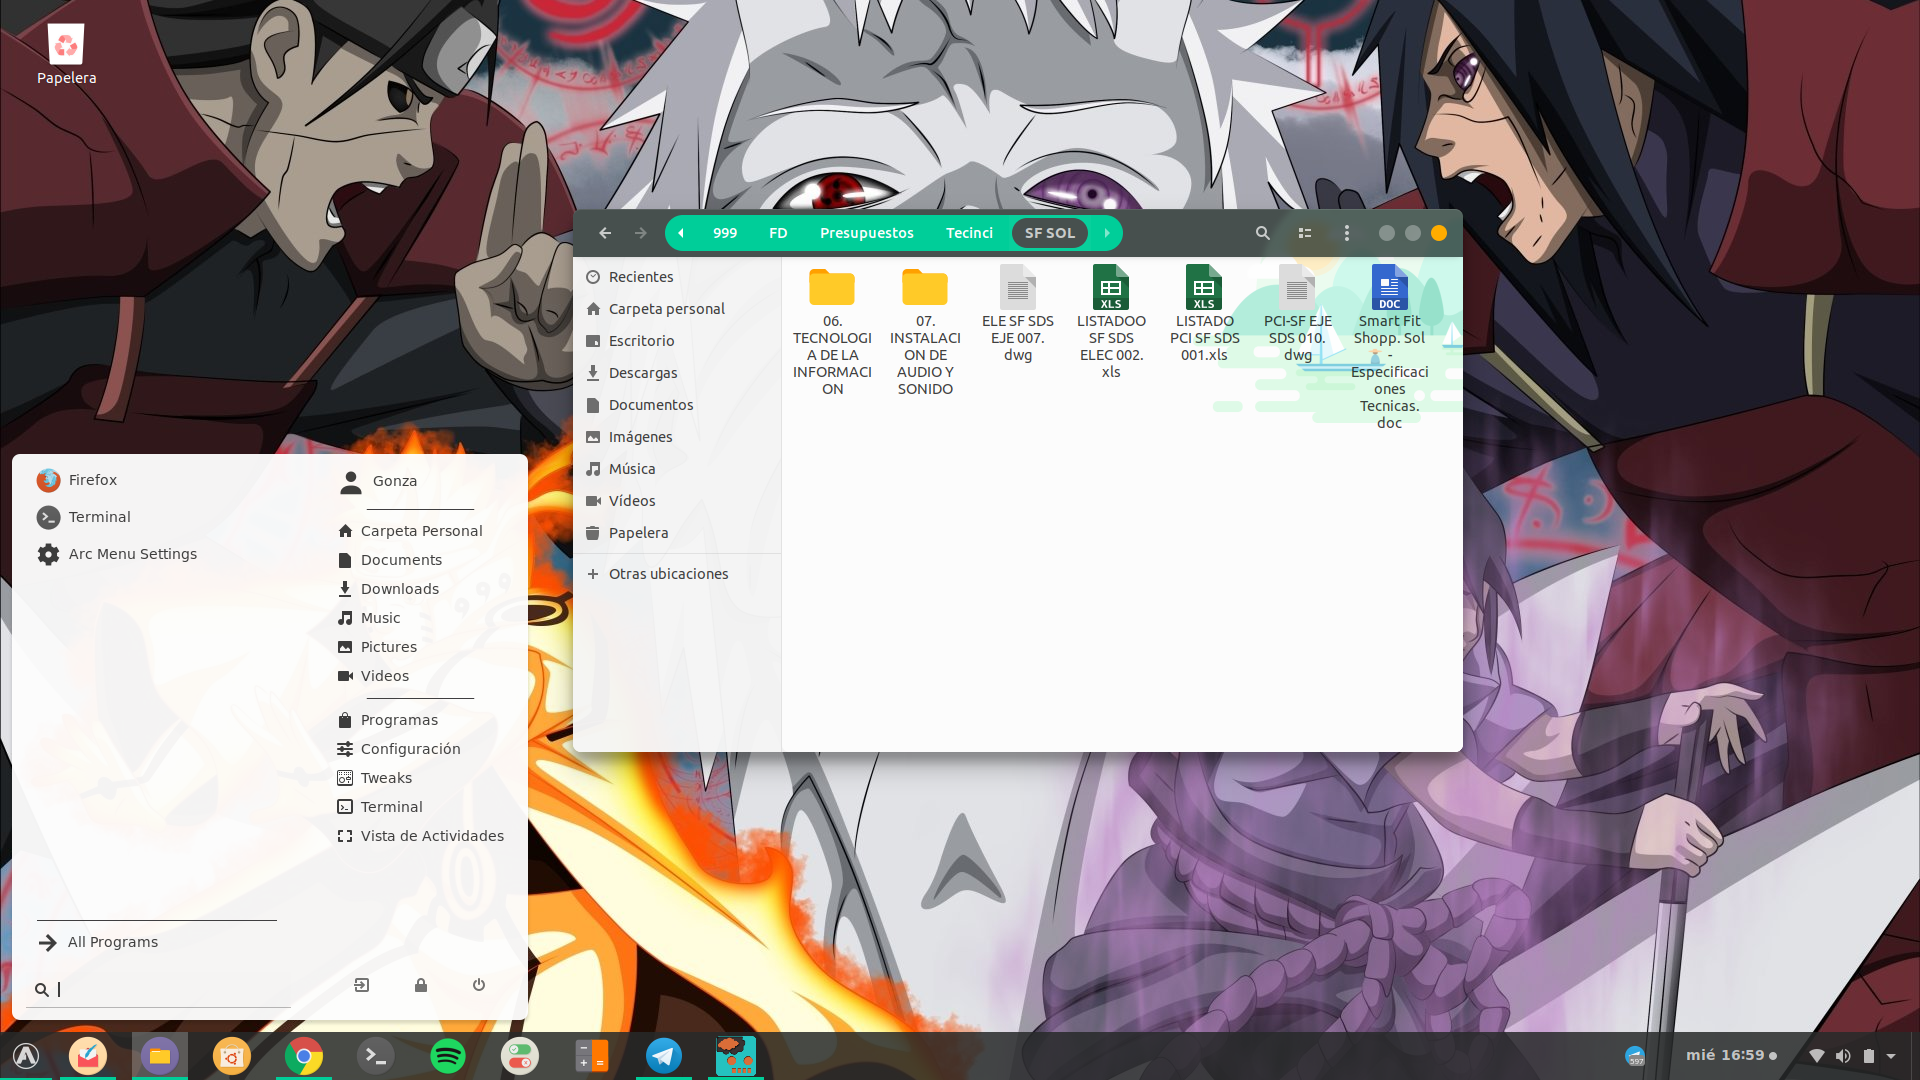Open Telegram from the taskbar
This screenshot has width=1920, height=1080.
(663, 1056)
